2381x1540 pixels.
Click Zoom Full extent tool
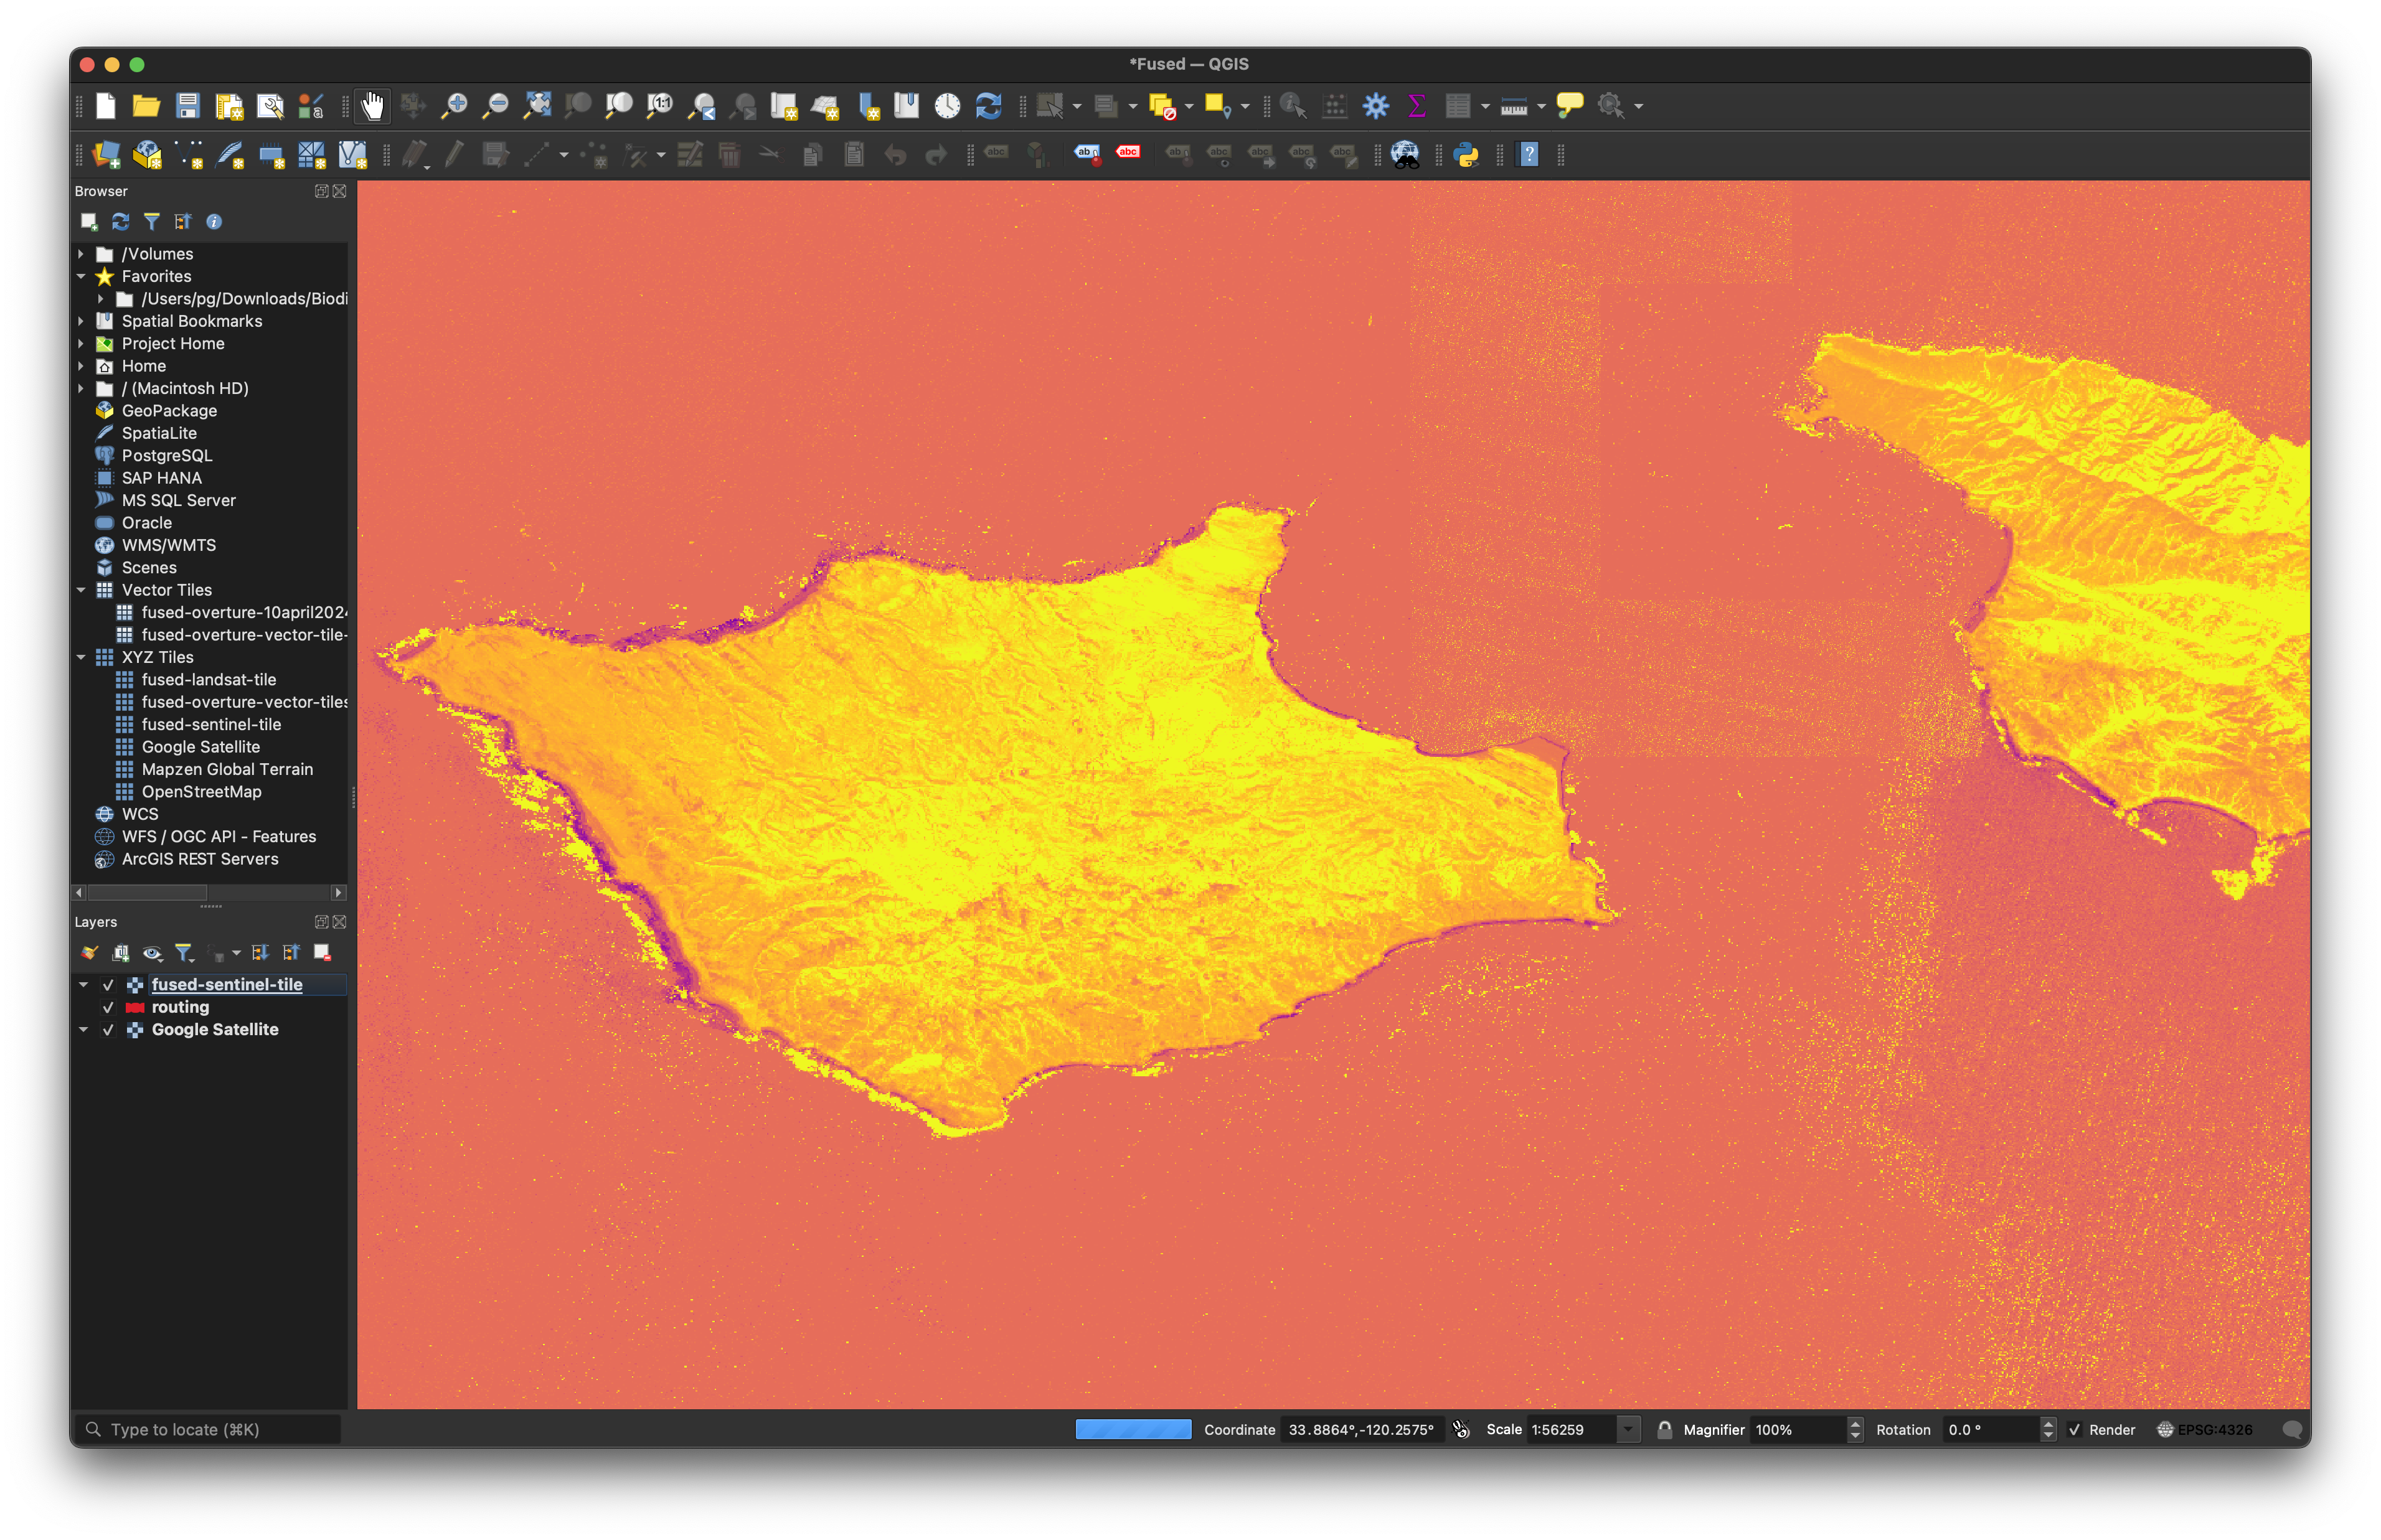coord(537,105)
